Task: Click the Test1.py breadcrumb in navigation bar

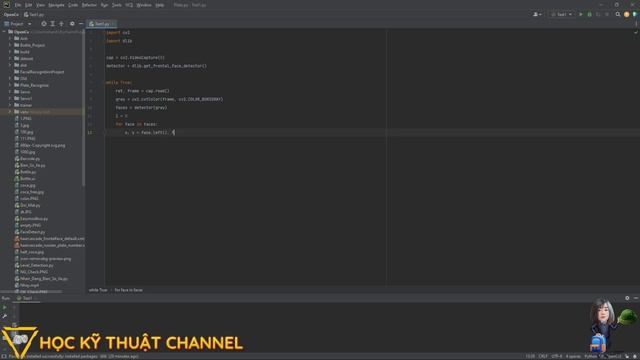Action: pyautogui.click(x=34, y=14)
